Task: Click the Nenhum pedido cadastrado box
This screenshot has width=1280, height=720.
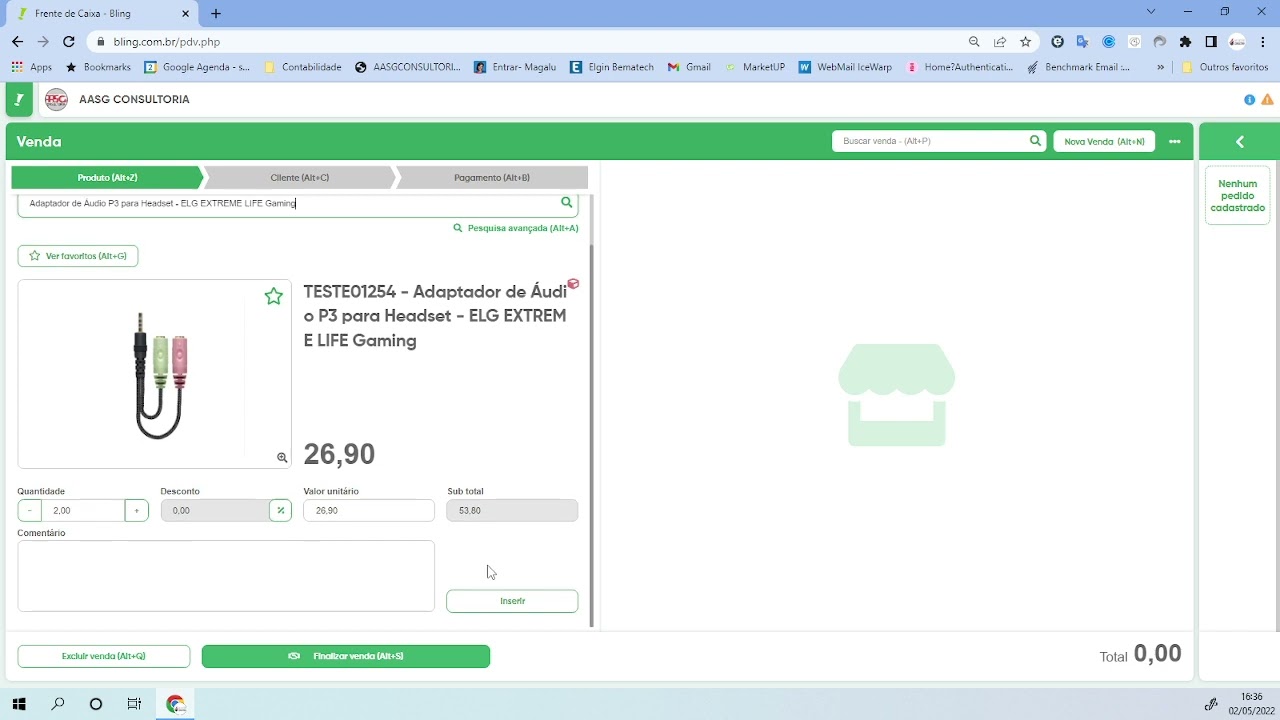Action: pos(1238,196)
